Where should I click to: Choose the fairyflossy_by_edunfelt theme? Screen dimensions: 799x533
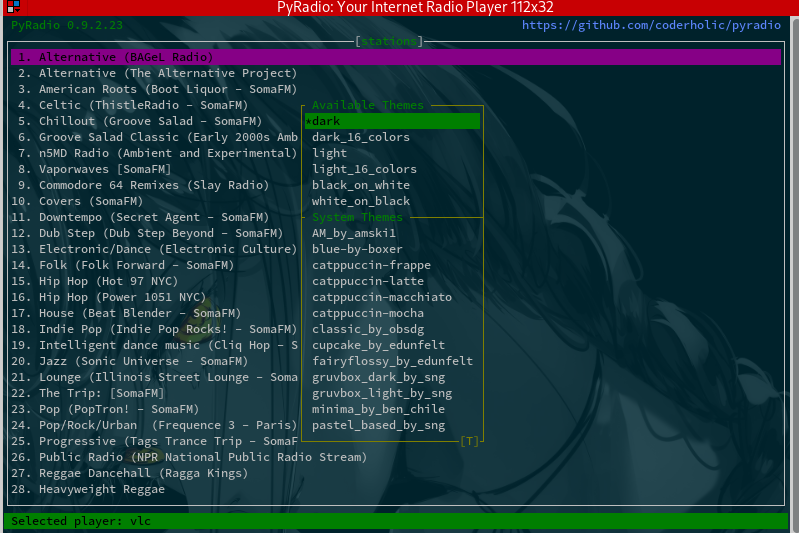point(392,361)
